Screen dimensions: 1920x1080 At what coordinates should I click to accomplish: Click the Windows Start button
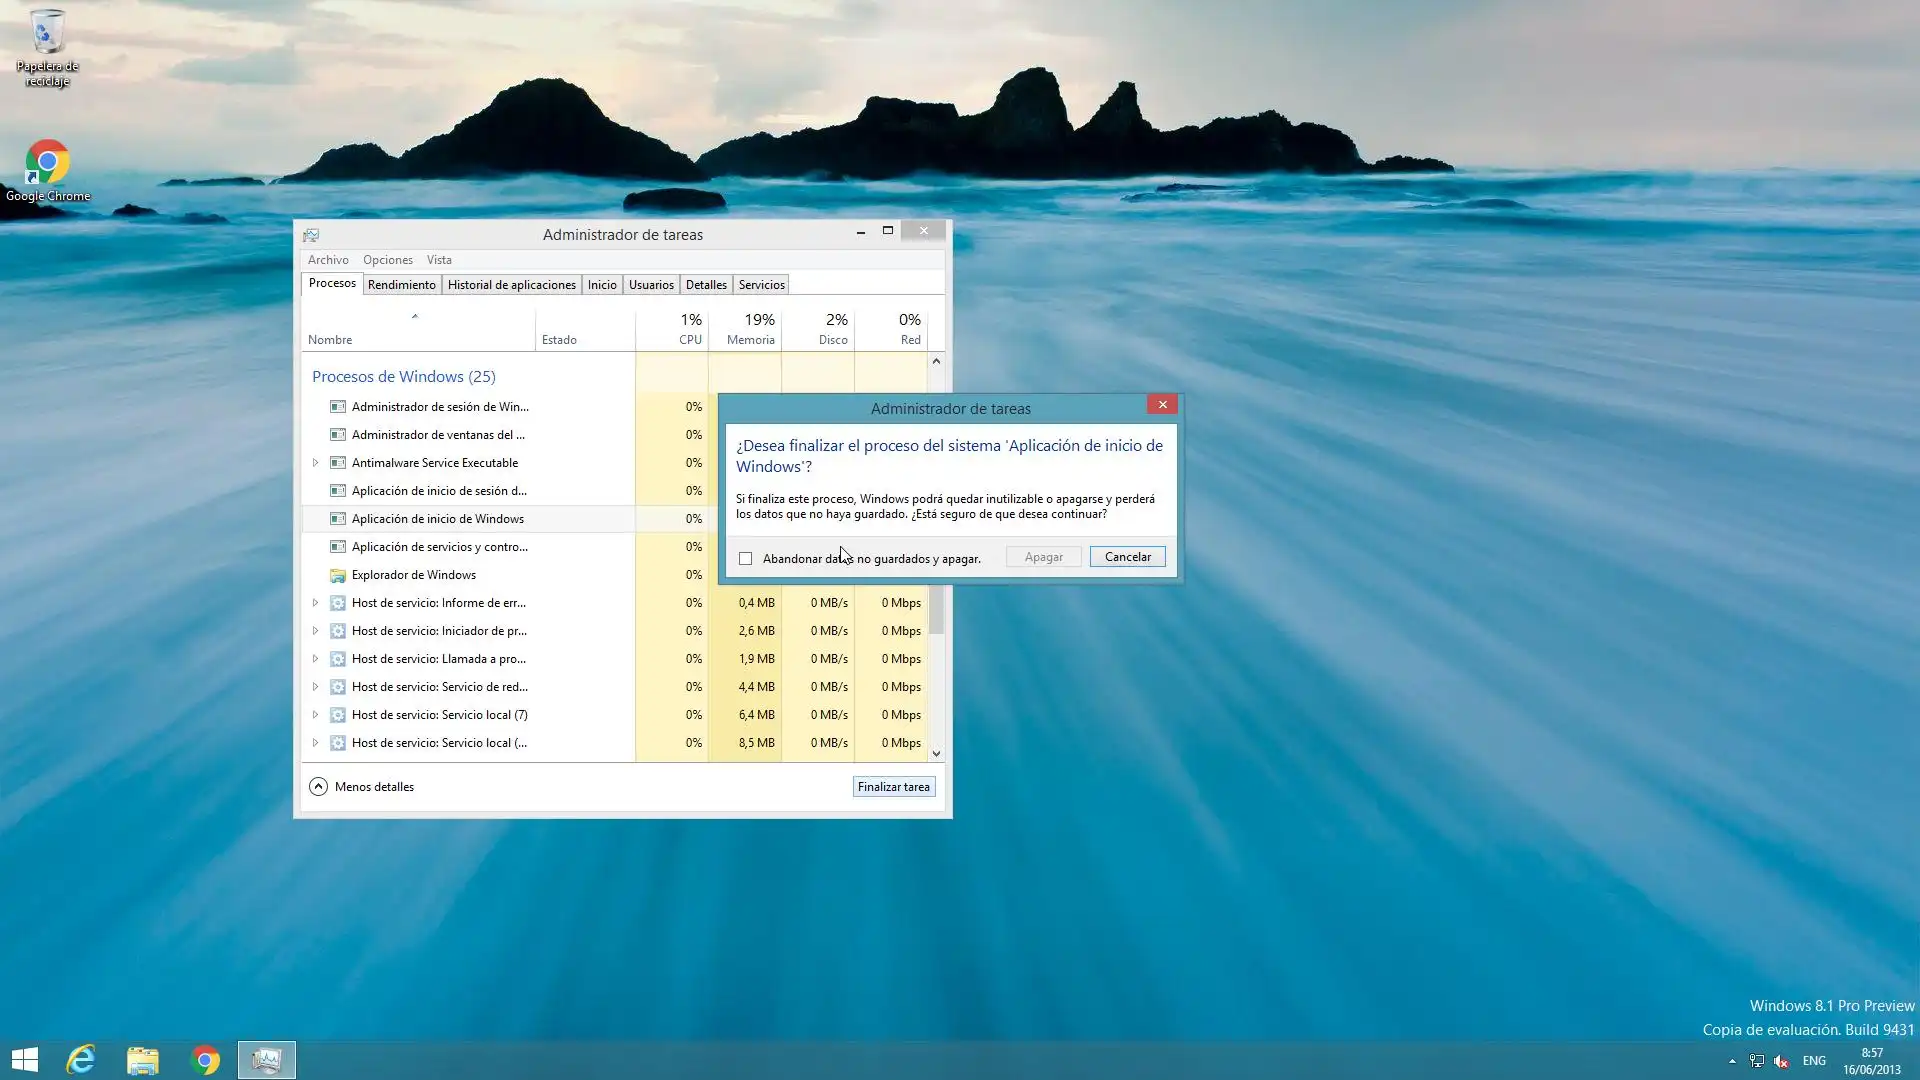coord(25,1060)
